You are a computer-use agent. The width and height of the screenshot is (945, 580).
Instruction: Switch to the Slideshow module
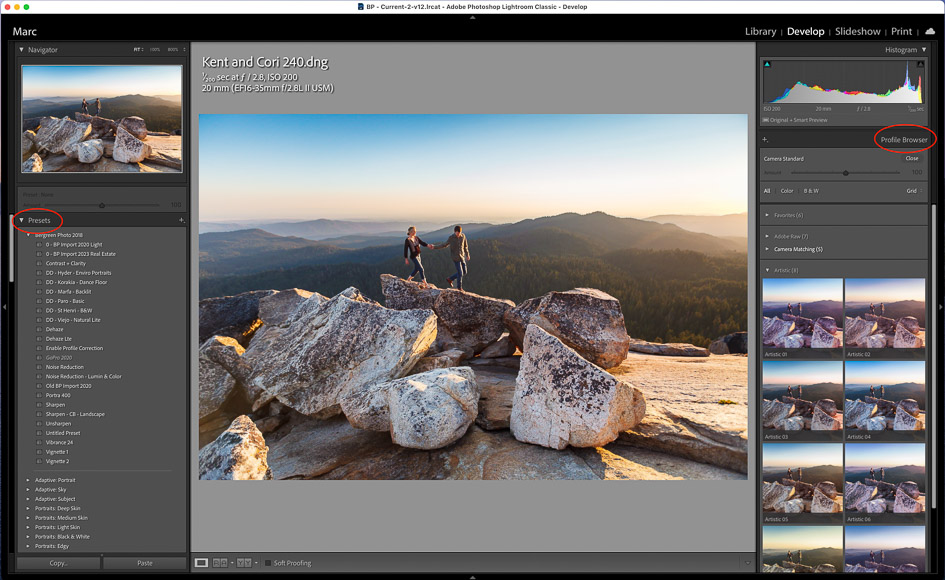(x=858, y=31)
